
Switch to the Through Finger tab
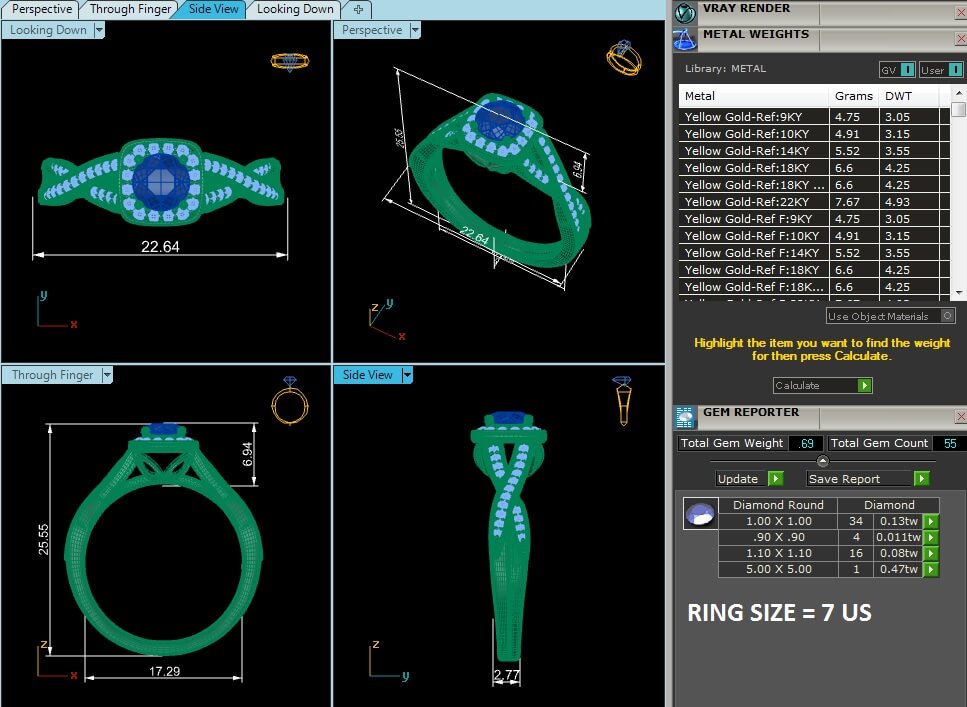131,9
